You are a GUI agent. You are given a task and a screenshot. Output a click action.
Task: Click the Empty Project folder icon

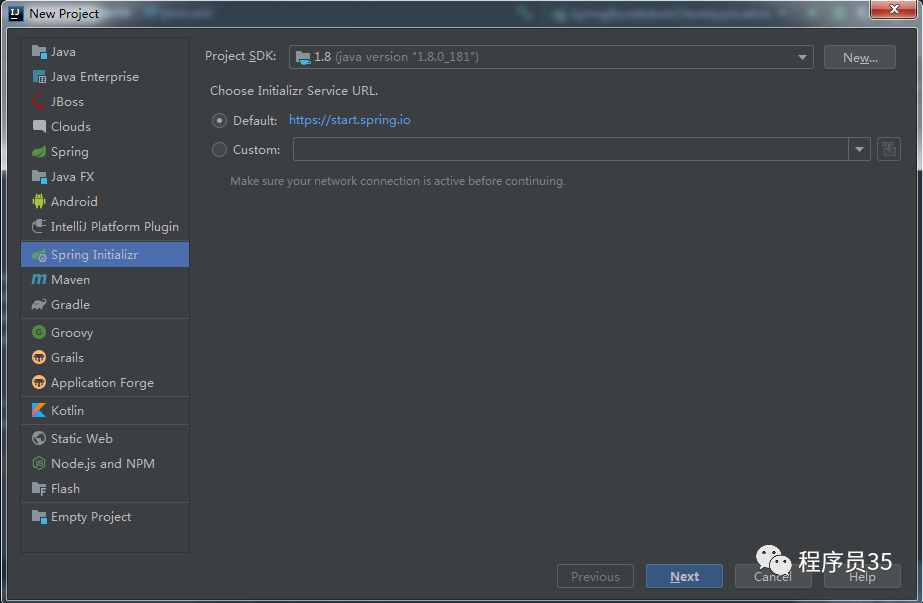[39, 516]
